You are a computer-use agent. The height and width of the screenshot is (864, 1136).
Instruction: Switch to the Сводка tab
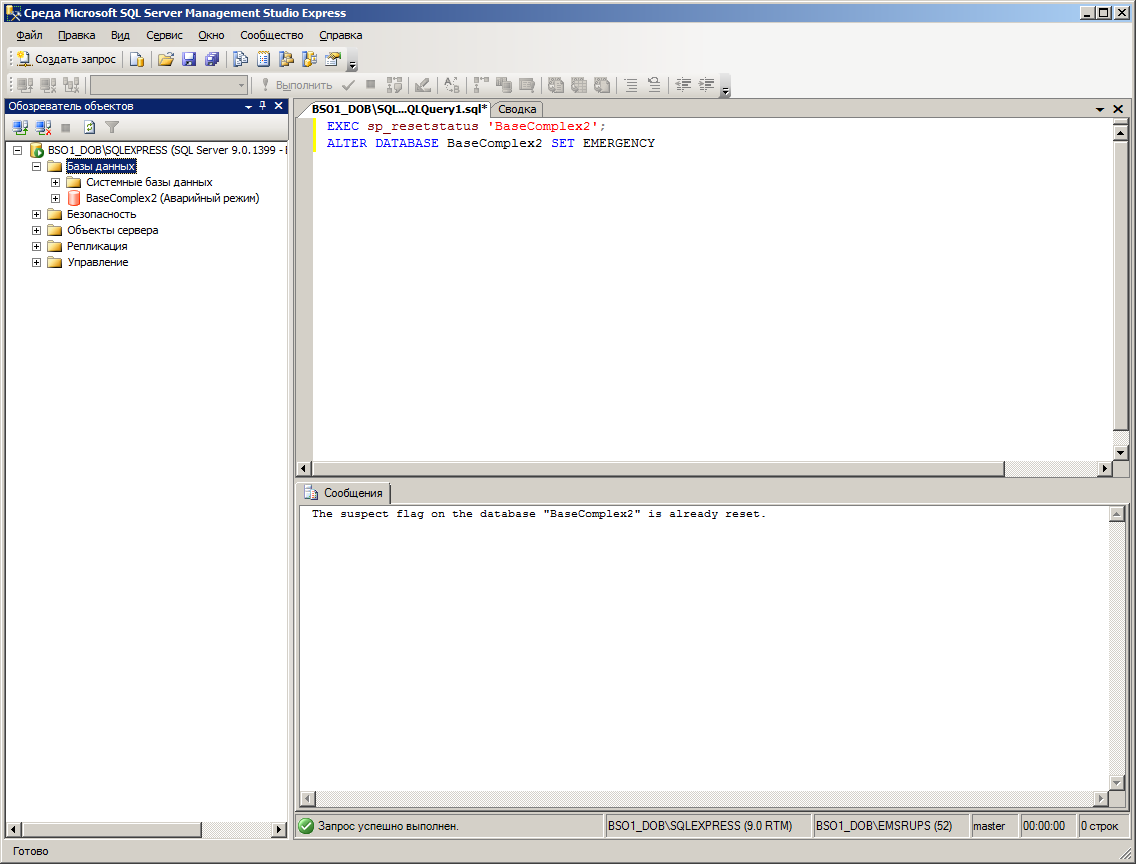(517, 109)
